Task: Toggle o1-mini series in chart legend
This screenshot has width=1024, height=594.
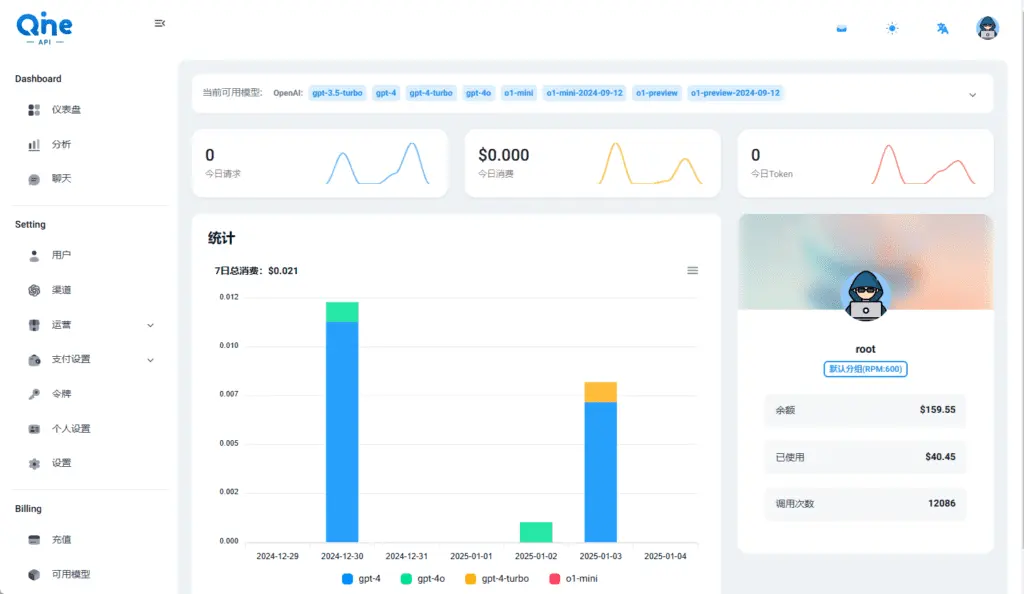Action: coord(573,578)
